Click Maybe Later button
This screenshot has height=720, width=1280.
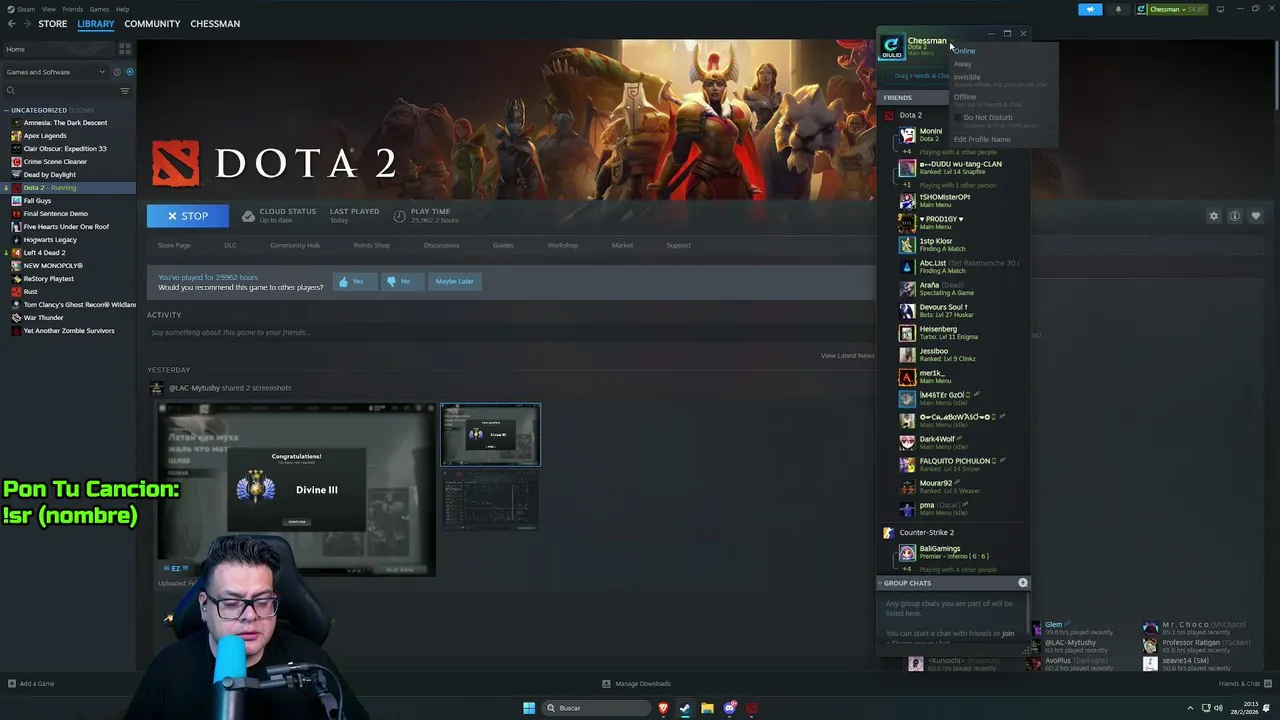tap(454, 282)
